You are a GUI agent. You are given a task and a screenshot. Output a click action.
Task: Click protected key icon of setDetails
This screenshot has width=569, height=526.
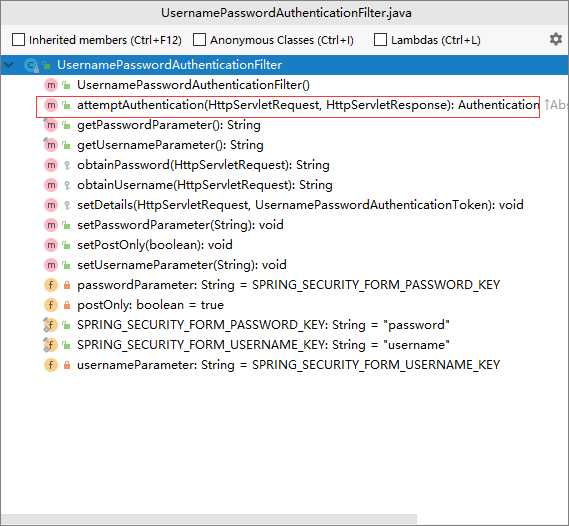click(x=66, y=205)
